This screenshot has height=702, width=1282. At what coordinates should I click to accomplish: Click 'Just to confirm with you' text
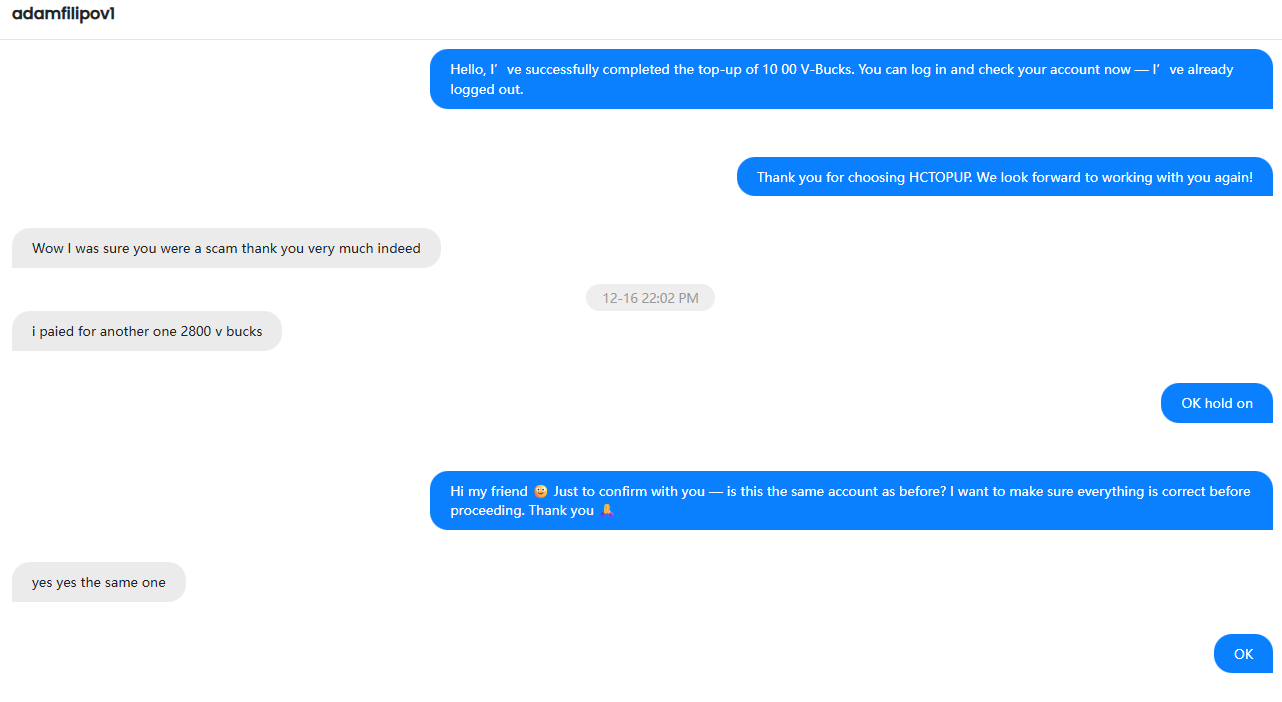click(630, 491)
